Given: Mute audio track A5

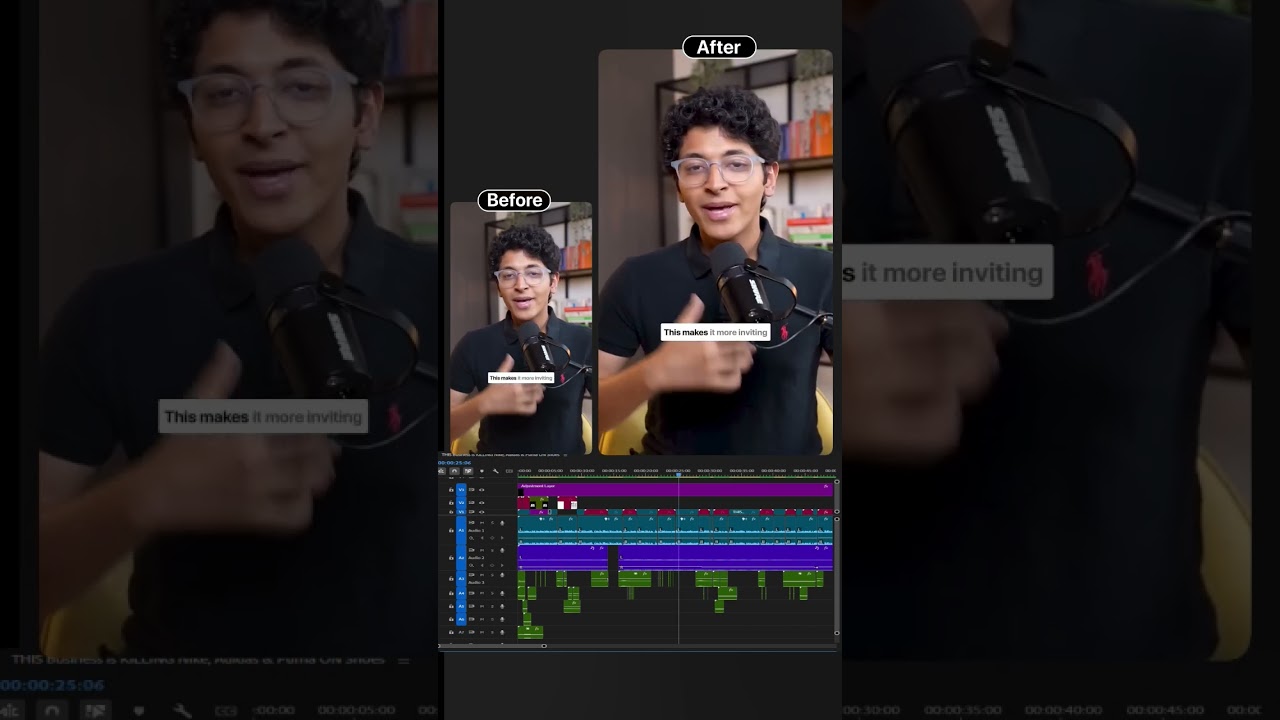Looking at the screenshot, I should coord(482,606).
